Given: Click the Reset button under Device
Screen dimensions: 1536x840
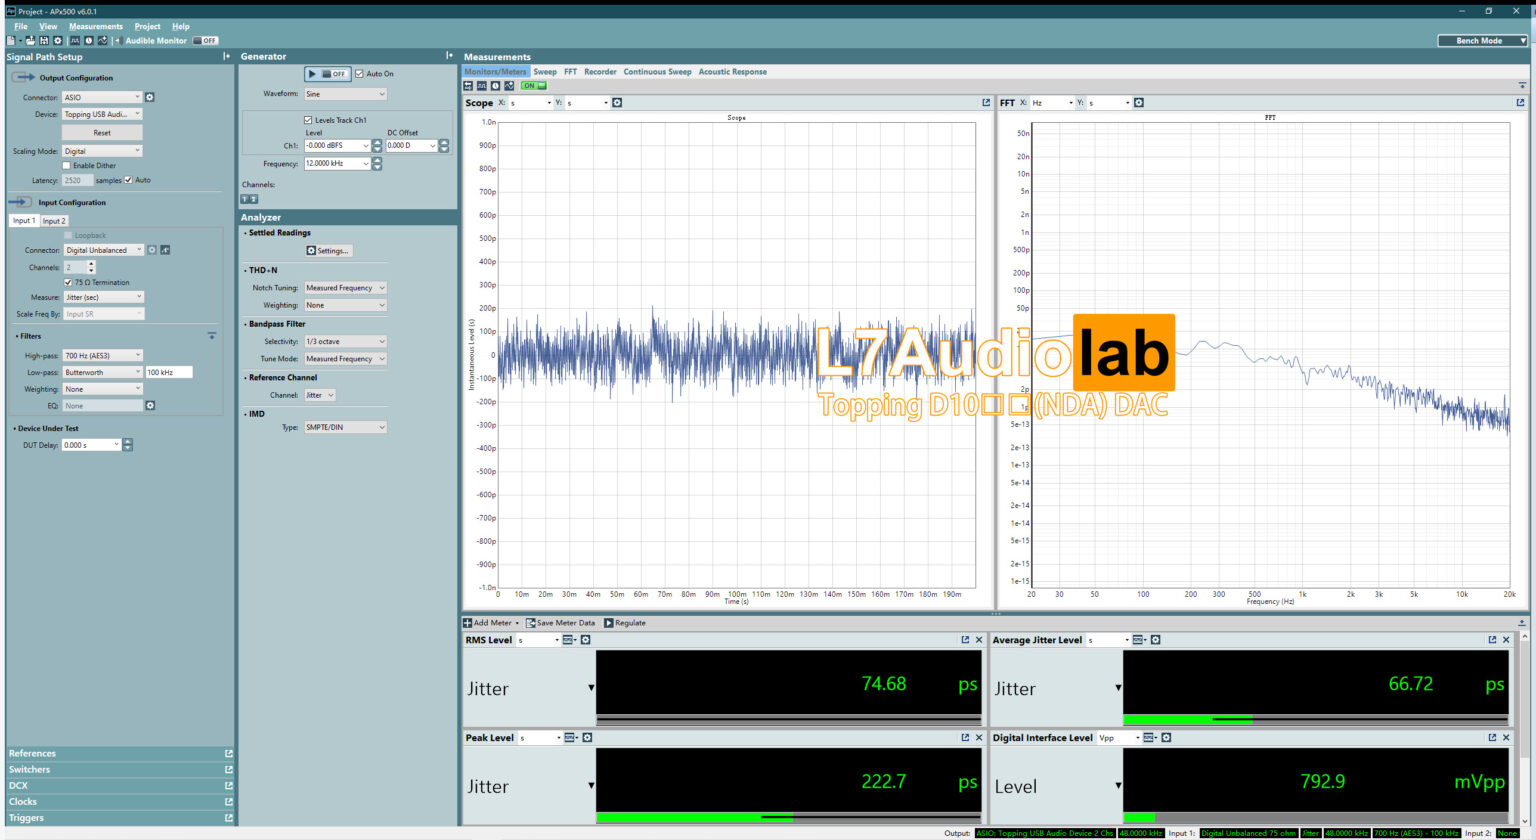Looking at the screenshot, I should [x=103, y=131].
